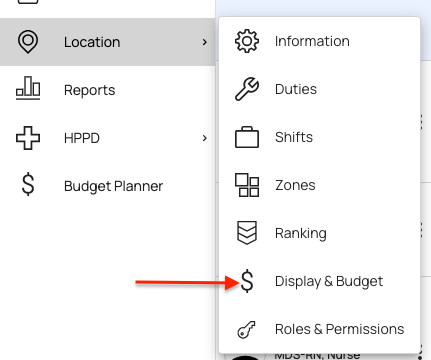Click the Location pin icon
This screenshot has width=431, height=360.
(x=28, y=42)
